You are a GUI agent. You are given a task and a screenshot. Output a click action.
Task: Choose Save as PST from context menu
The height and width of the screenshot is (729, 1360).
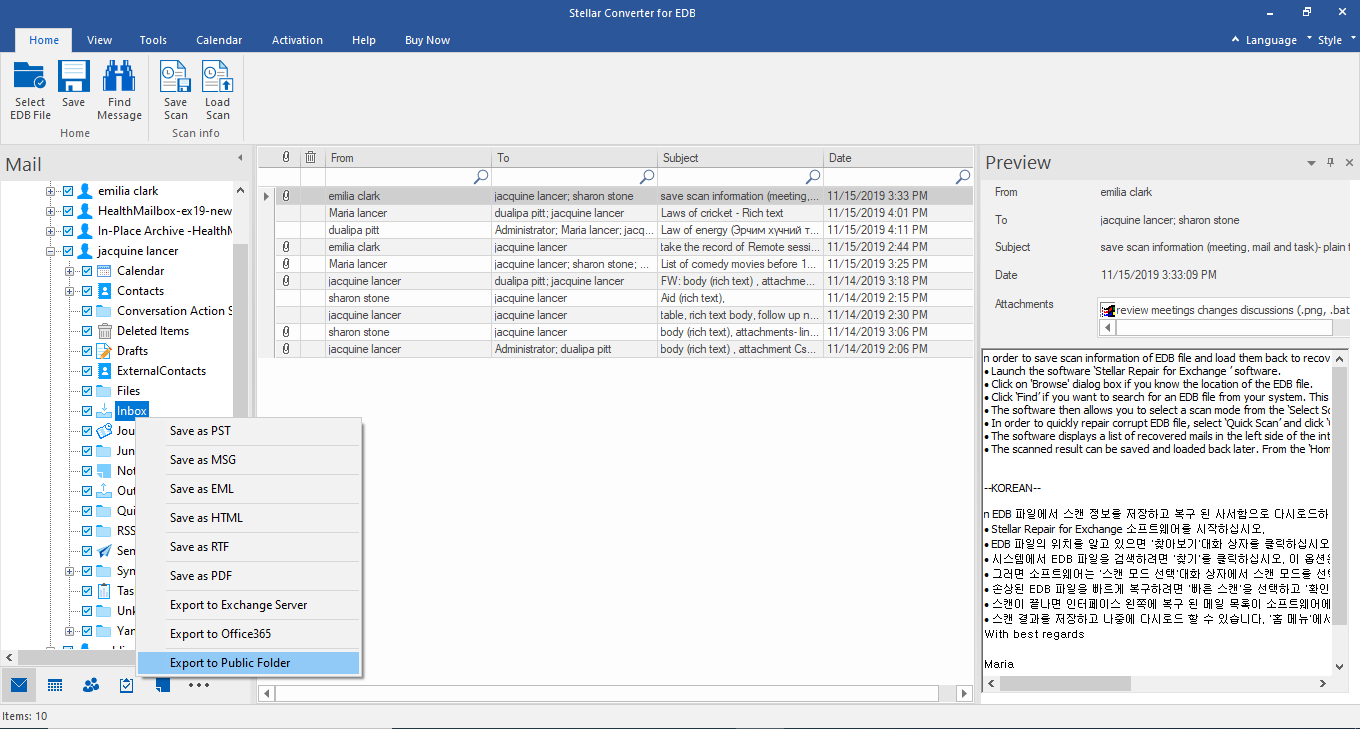(x=249, y=431)
